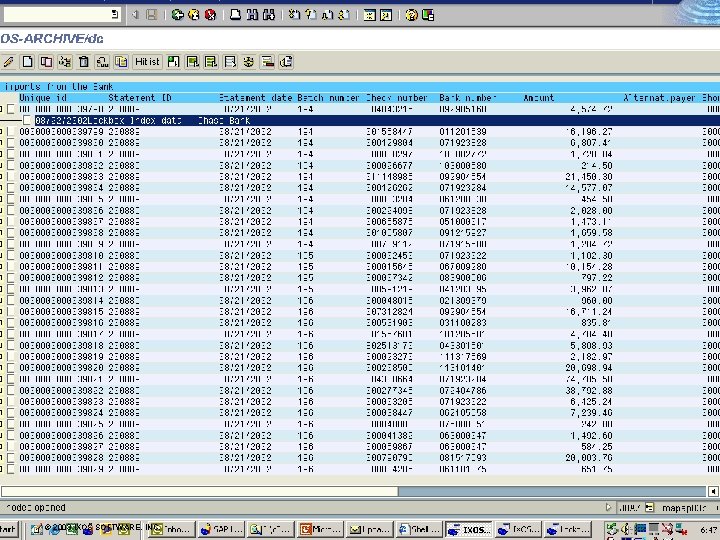Open the command field dropdown arrow
The width and height of the screenshot is (720, 540).
pos(115,14)
